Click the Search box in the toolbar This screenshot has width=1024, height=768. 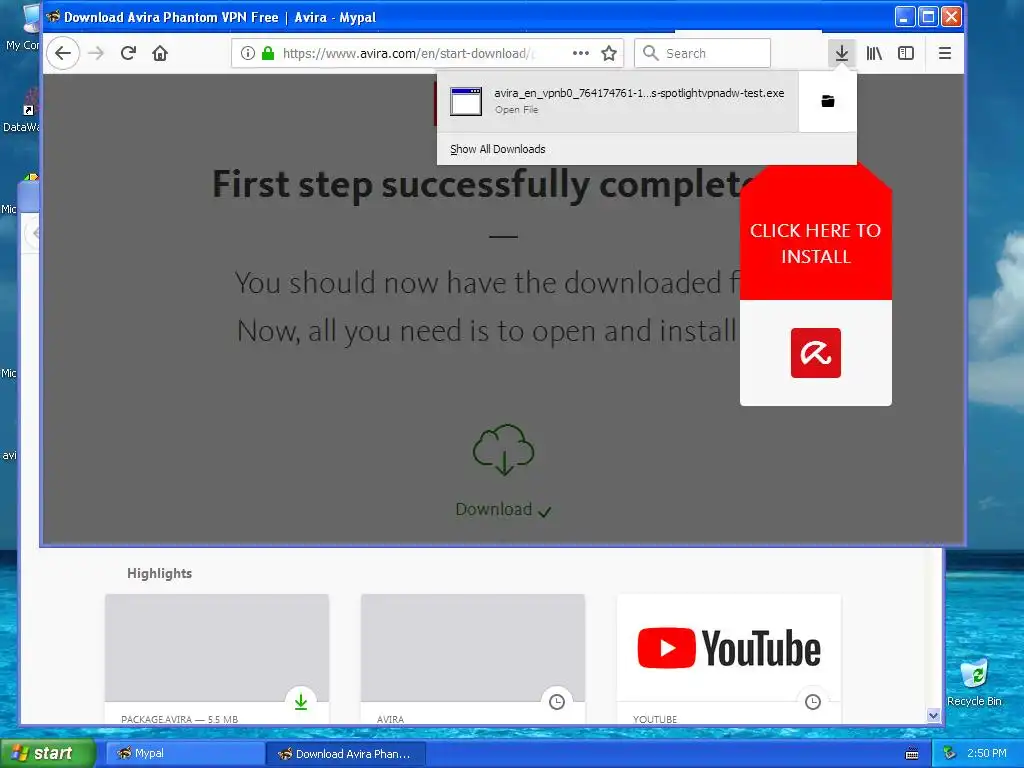point(703,53)
